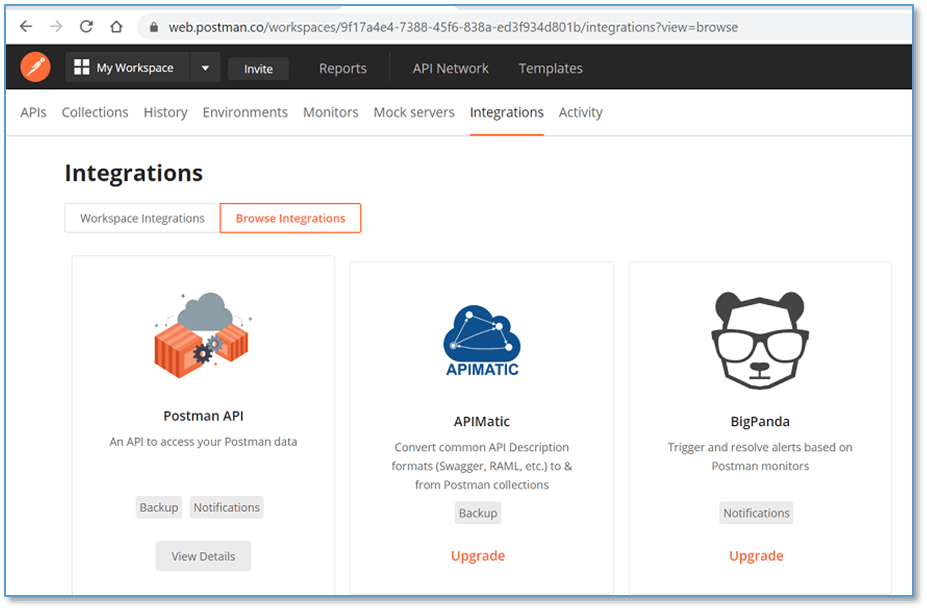Open the APIMatic cloud logo
The width and height of the screenshot is (927, 610).
point(482,340)
